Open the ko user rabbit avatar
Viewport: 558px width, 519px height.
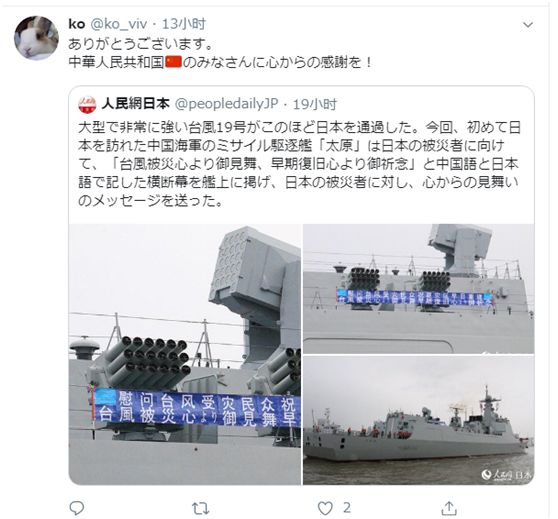[36, 38]
